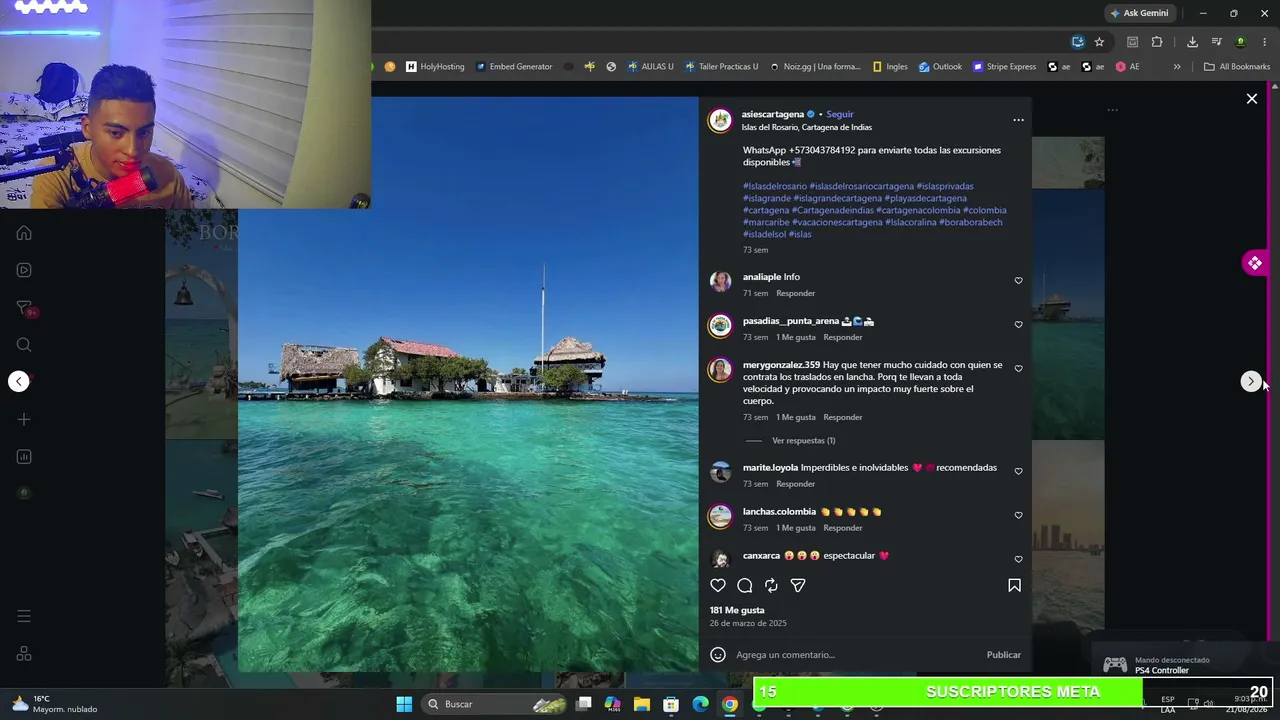Open hashtag #islas
This screenshot has height=720, width=1280.
coord(800,234)
